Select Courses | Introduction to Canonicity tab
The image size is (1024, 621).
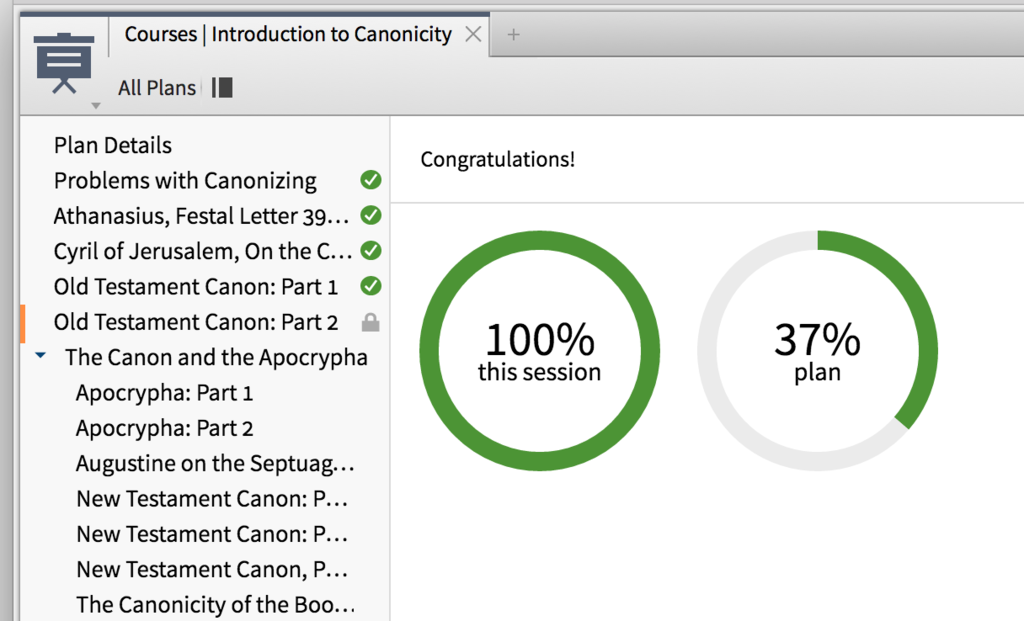[288, 35]
